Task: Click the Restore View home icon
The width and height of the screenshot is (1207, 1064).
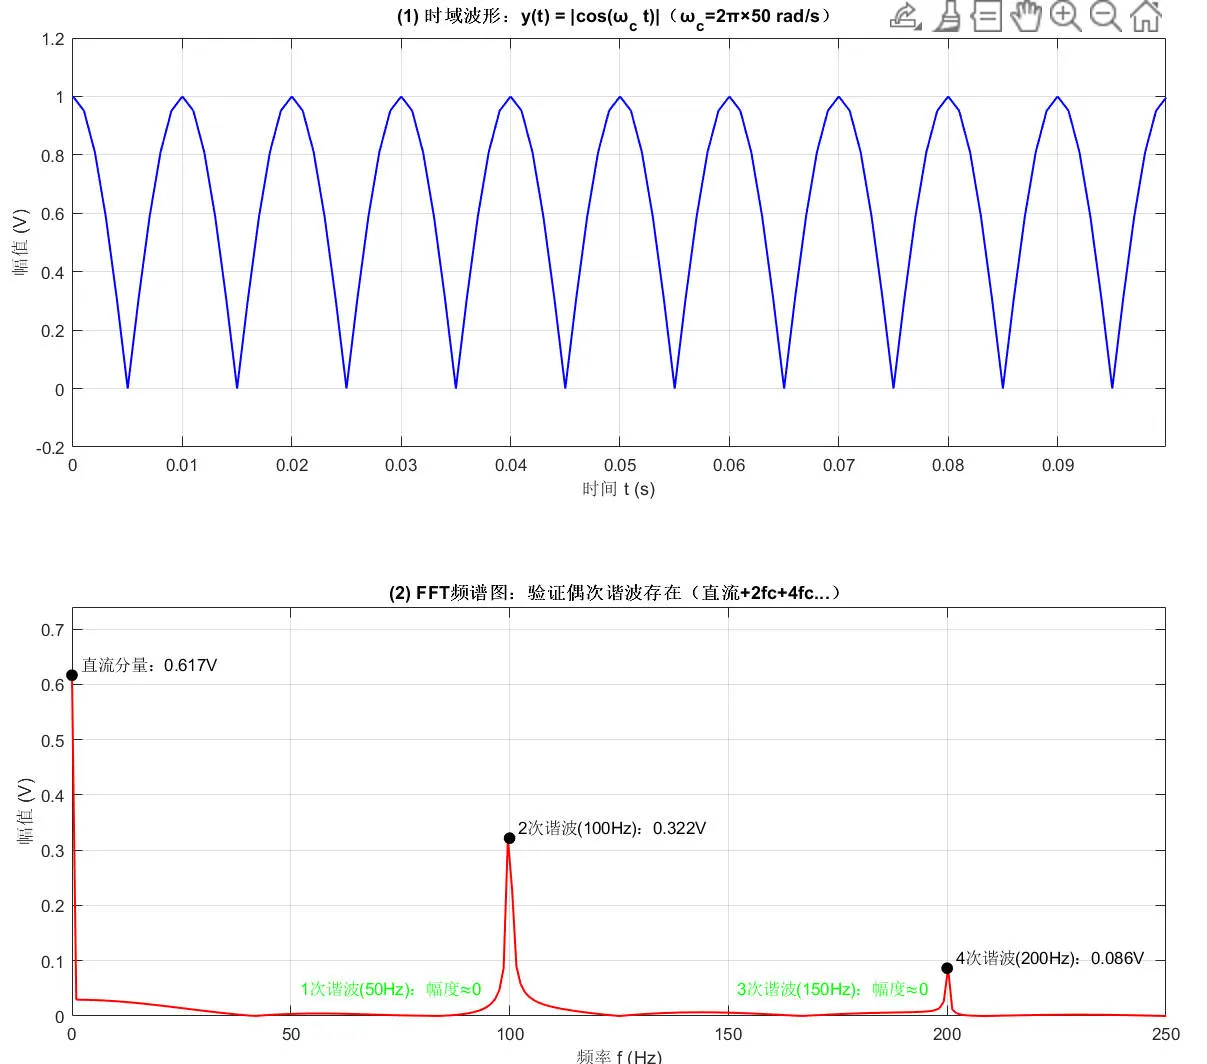Action: coord(1146,16)
